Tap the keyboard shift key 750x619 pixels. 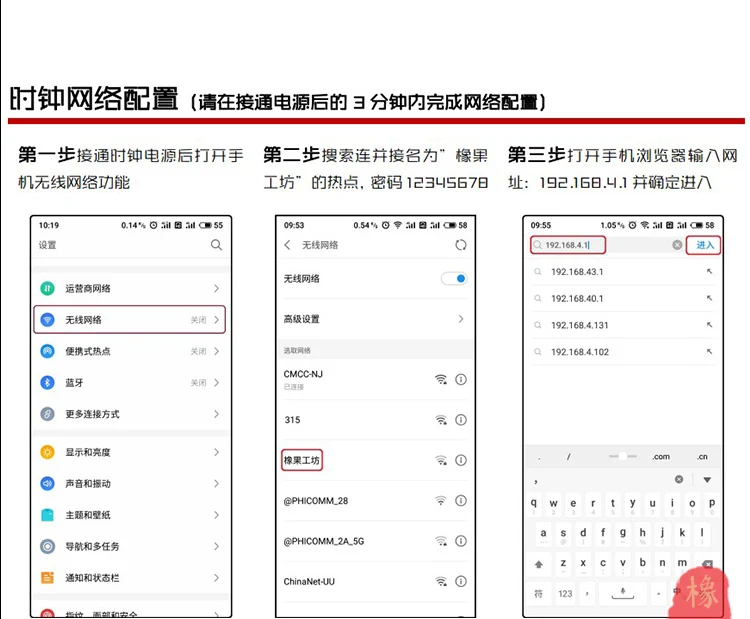click(x=539, y=564)
